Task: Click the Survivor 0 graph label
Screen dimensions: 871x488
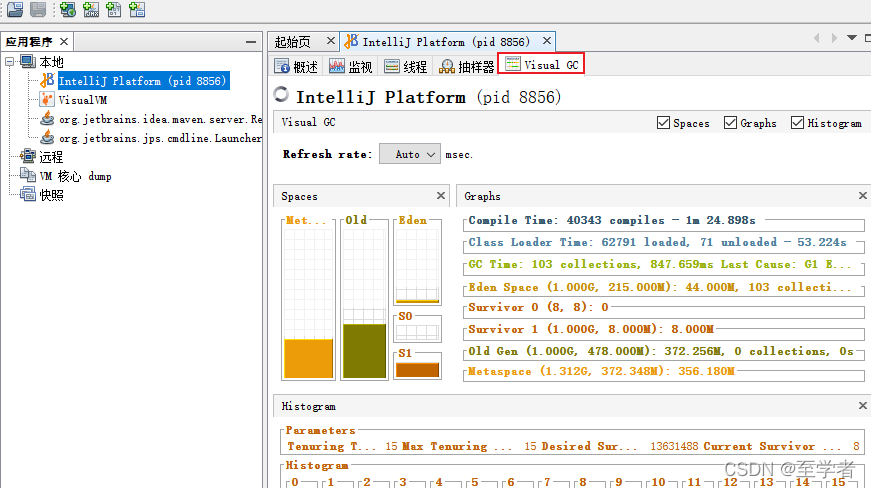Action: [538, 307]
